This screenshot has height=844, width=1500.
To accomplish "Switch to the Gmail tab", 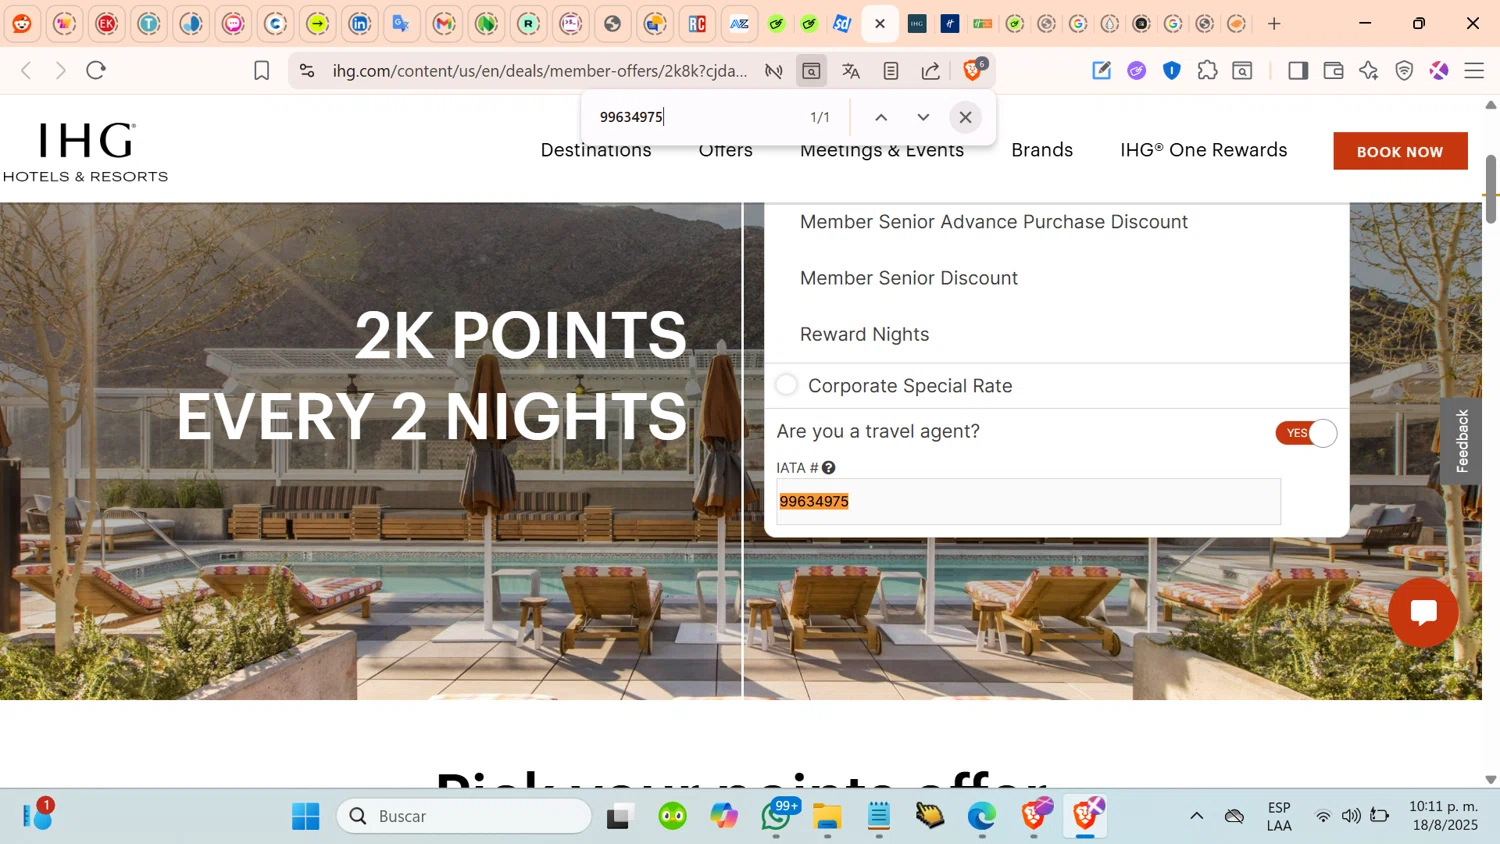I will [445, 23].
